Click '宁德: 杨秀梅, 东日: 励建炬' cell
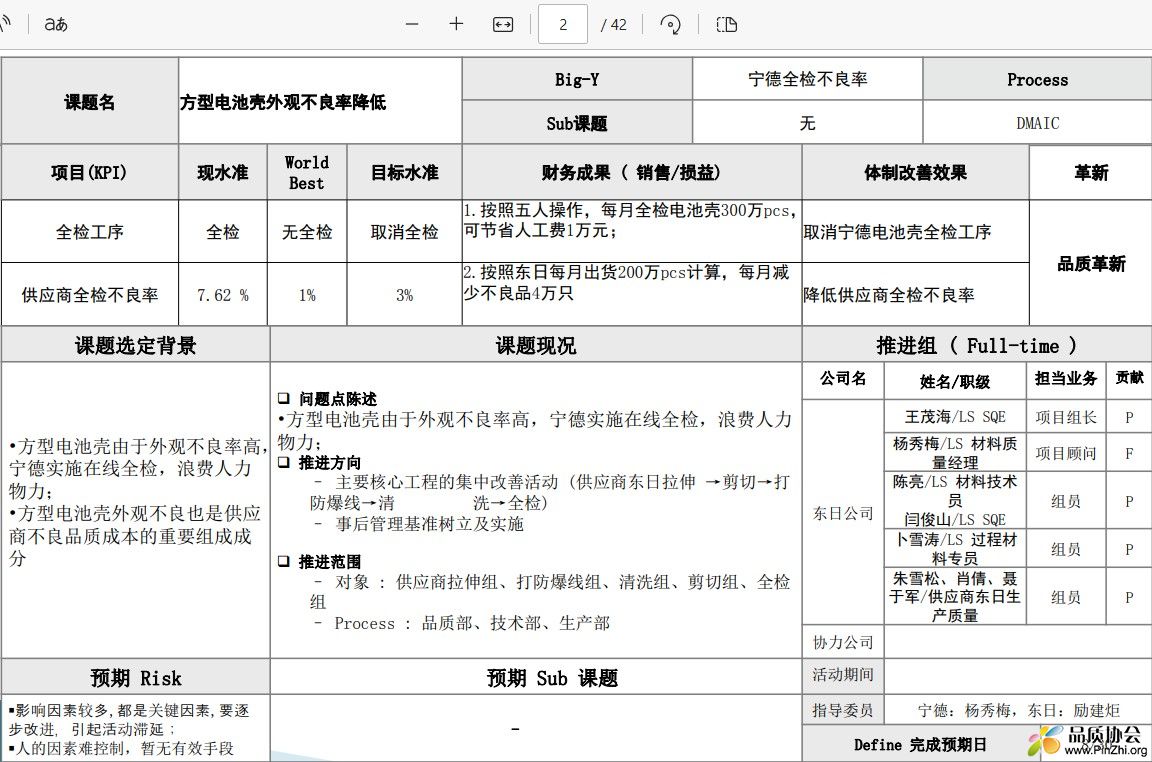The image size is (1152, 762). (x=1018, y=710)
